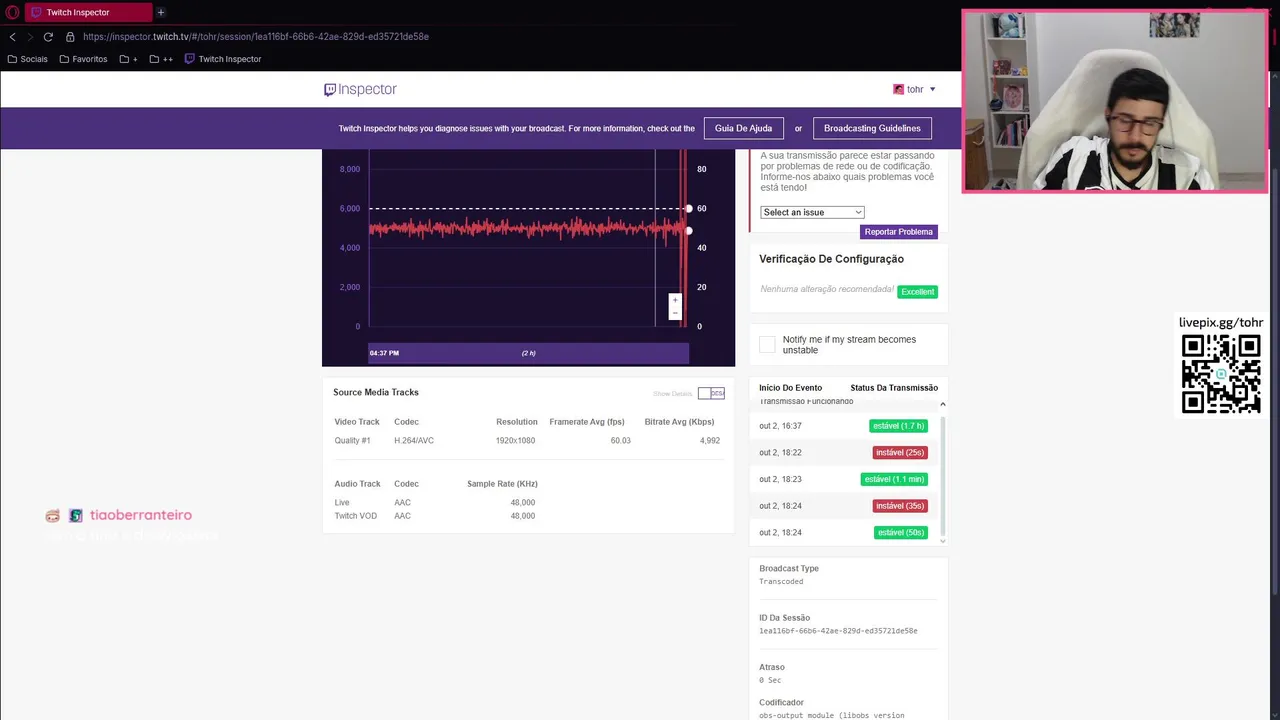Open a new browser tab with plus icon

pyautogui.click(x=160, y=12)
